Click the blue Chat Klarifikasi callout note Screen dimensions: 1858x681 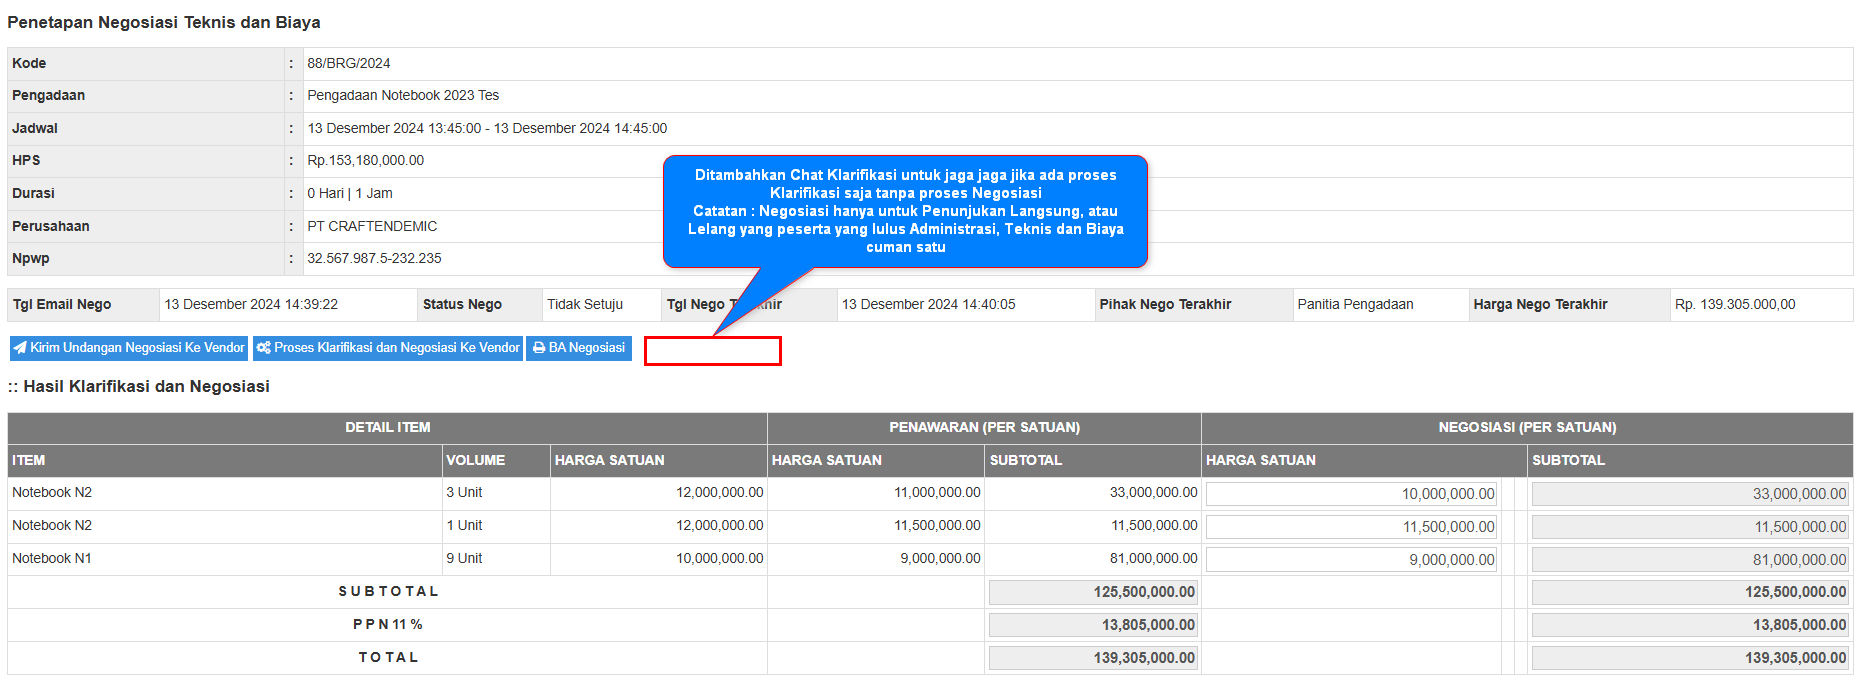point(905,211)
